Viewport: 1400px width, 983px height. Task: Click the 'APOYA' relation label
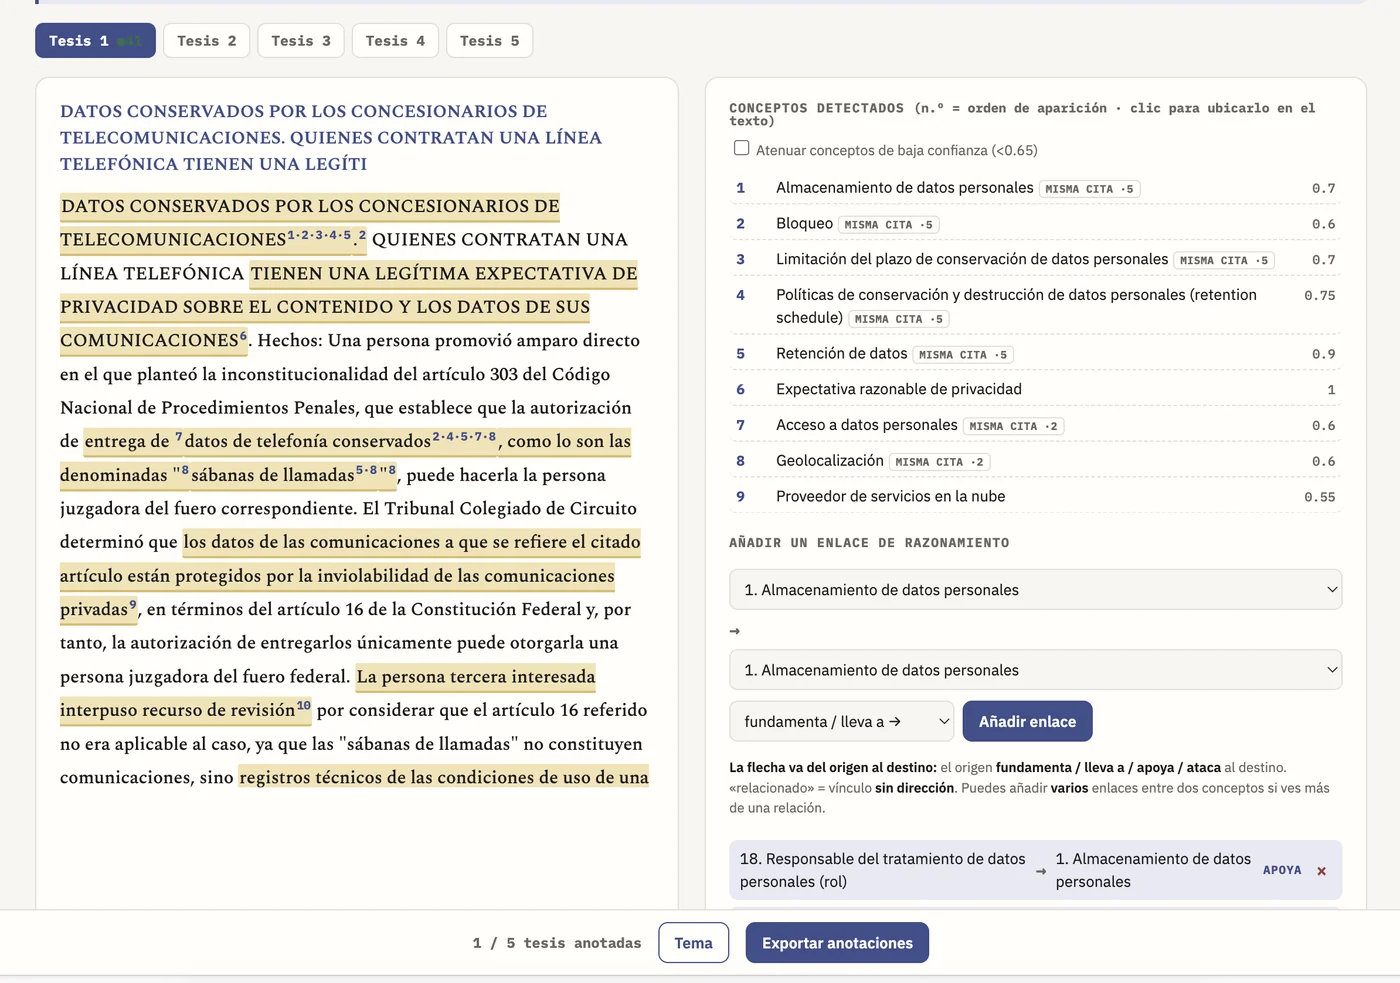pos(1282,870)
